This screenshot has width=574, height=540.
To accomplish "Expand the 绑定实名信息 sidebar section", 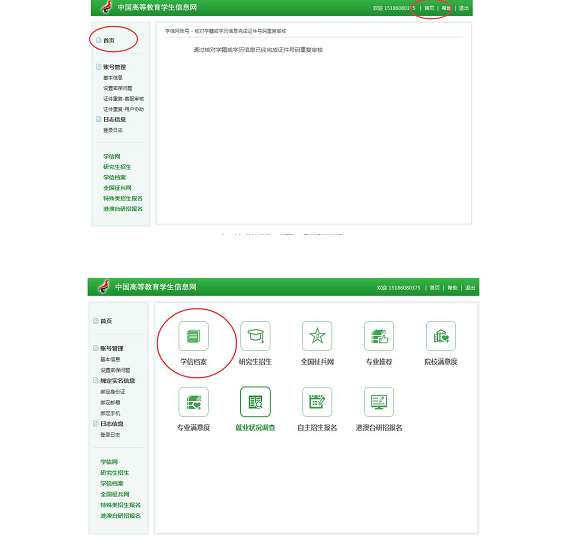I will click(118, 381).
